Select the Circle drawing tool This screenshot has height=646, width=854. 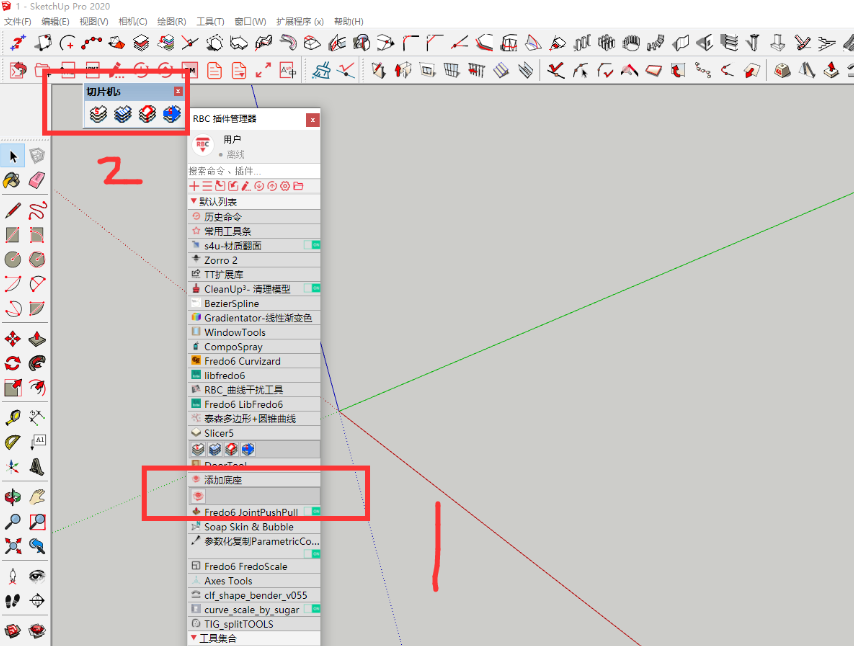[x=13, y=259]
